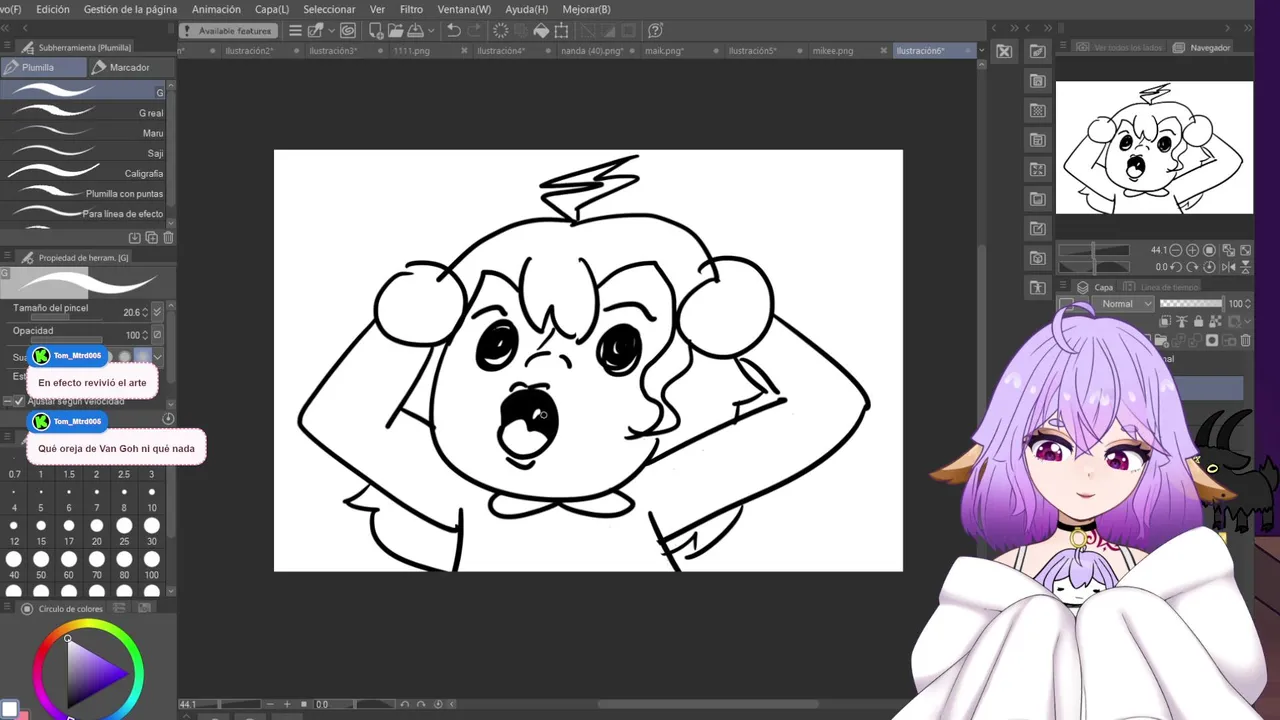Viewport: 1280px width, 720px height.
Task: Click the Fill paint bucket icon
Action: (541, 31)
